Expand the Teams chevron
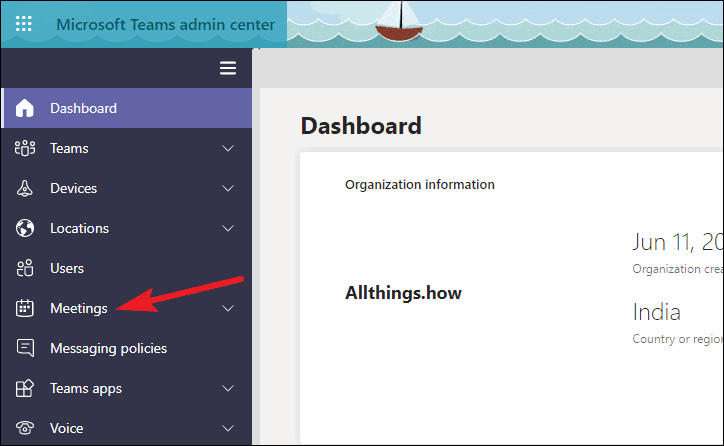The image size is (724, 446). pyautogui.click(x=228, y=148)
